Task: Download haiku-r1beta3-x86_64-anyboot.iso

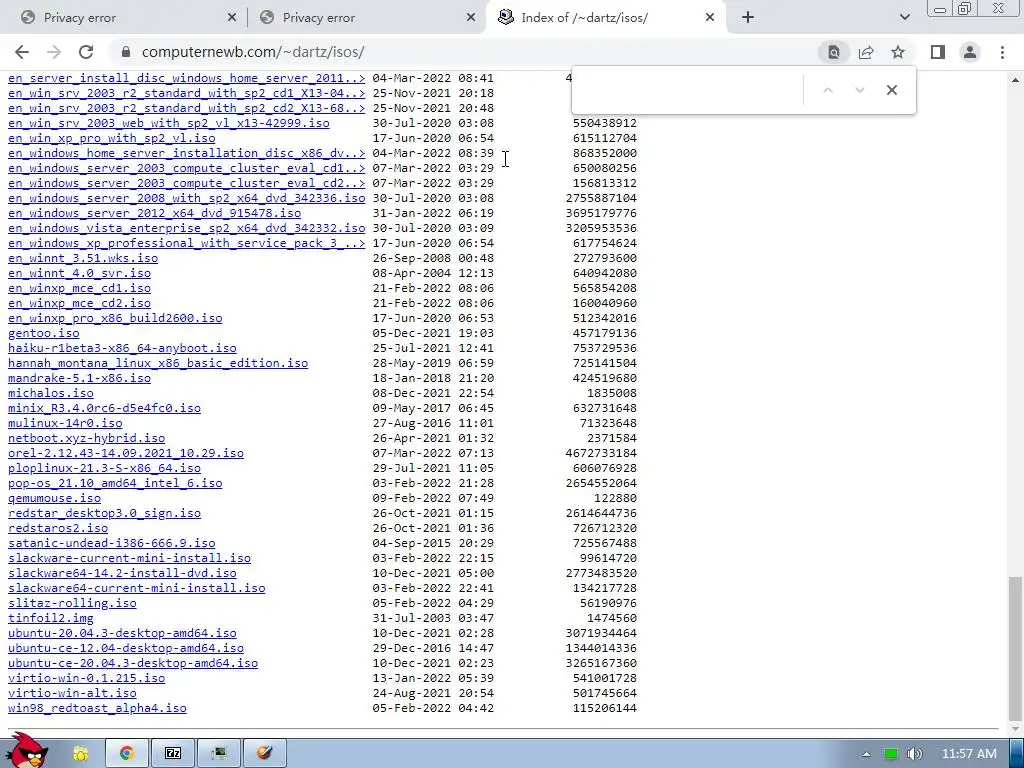Action: tap(122, 348)
